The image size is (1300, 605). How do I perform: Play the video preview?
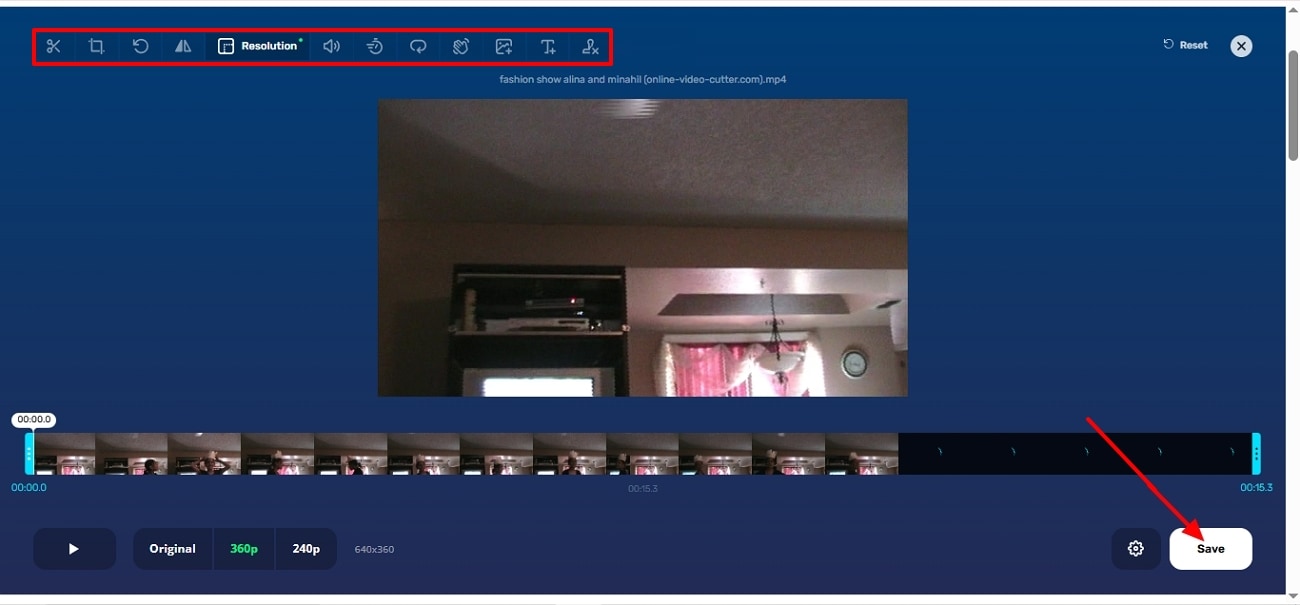pos(74,548)
